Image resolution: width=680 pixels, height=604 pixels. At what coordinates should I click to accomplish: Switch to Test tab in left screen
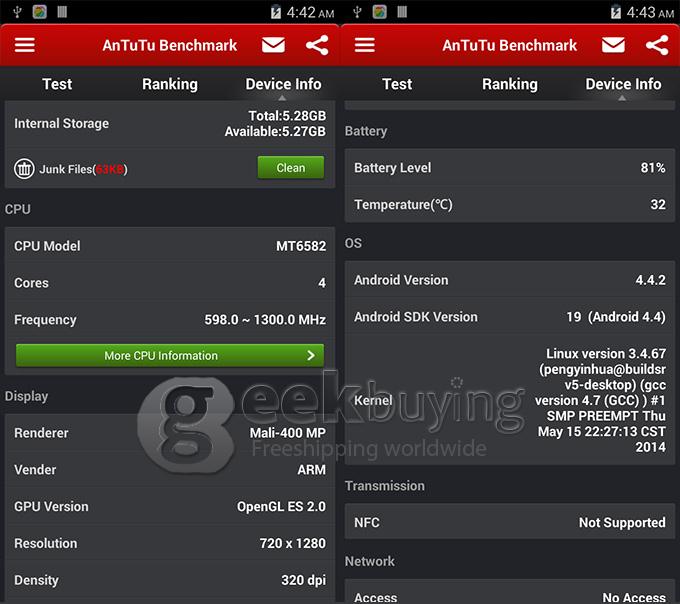click(x=57, y=84)
